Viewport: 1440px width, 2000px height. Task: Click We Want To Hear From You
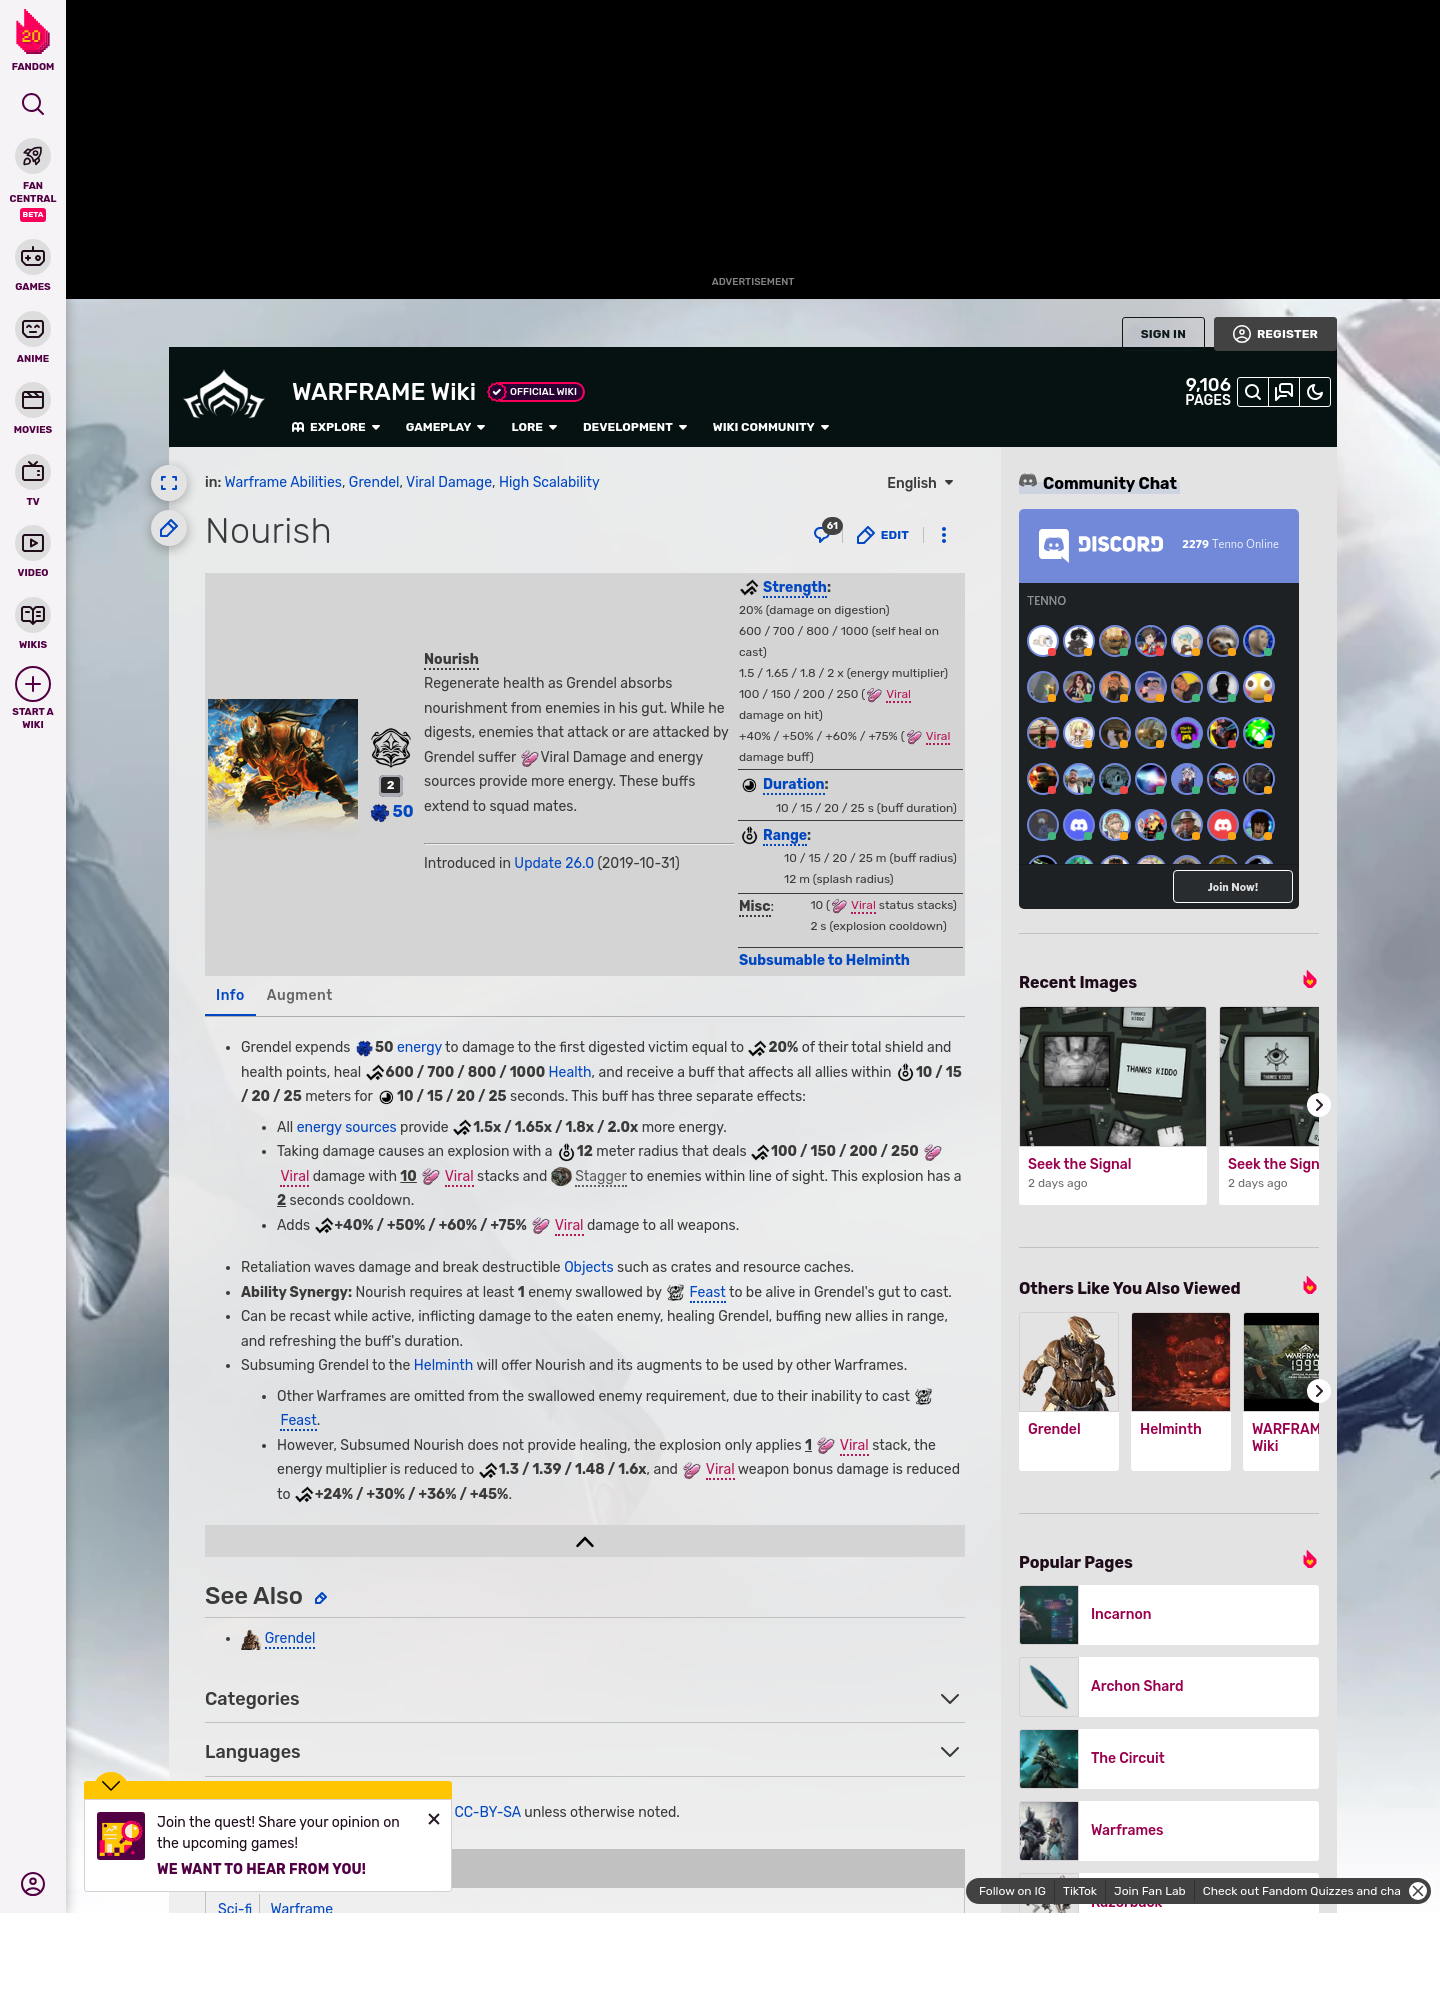[x=261, y=1869]
